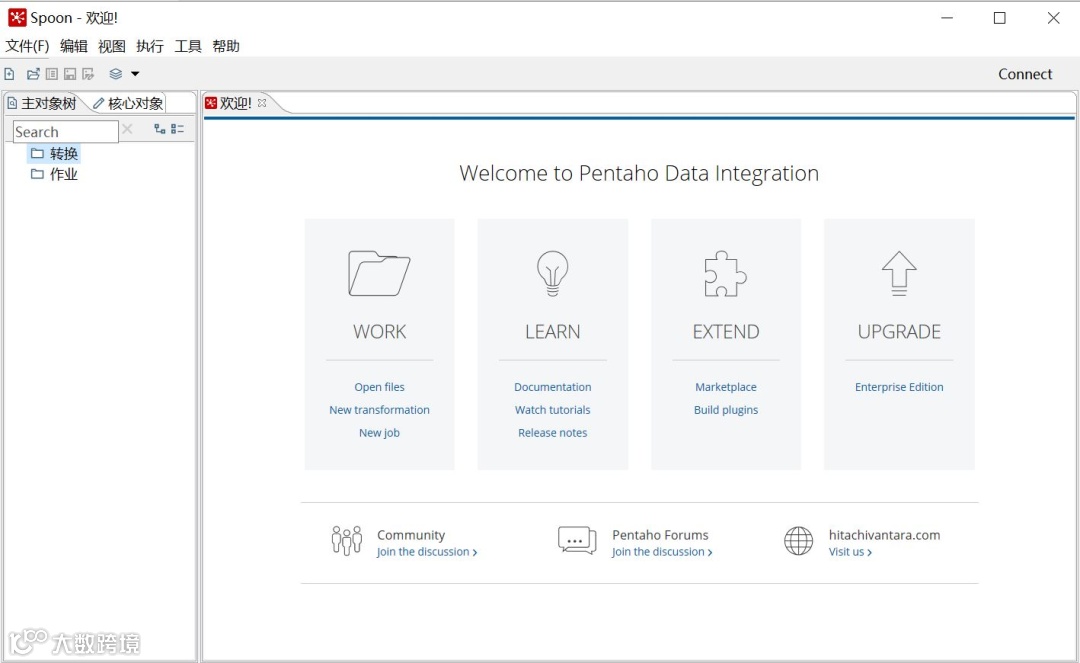
Task: Click the Community label text
Action: 411,535
